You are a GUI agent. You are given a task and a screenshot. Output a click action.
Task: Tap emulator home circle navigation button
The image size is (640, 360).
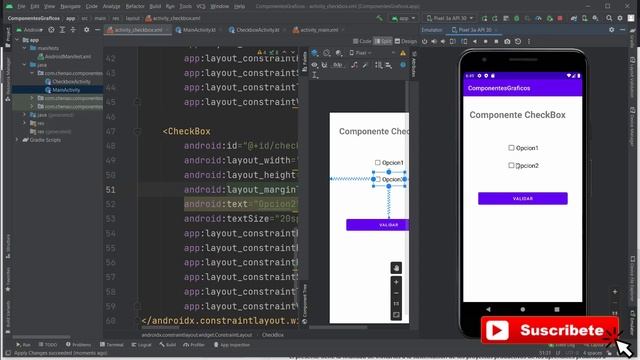pos(522,309)
